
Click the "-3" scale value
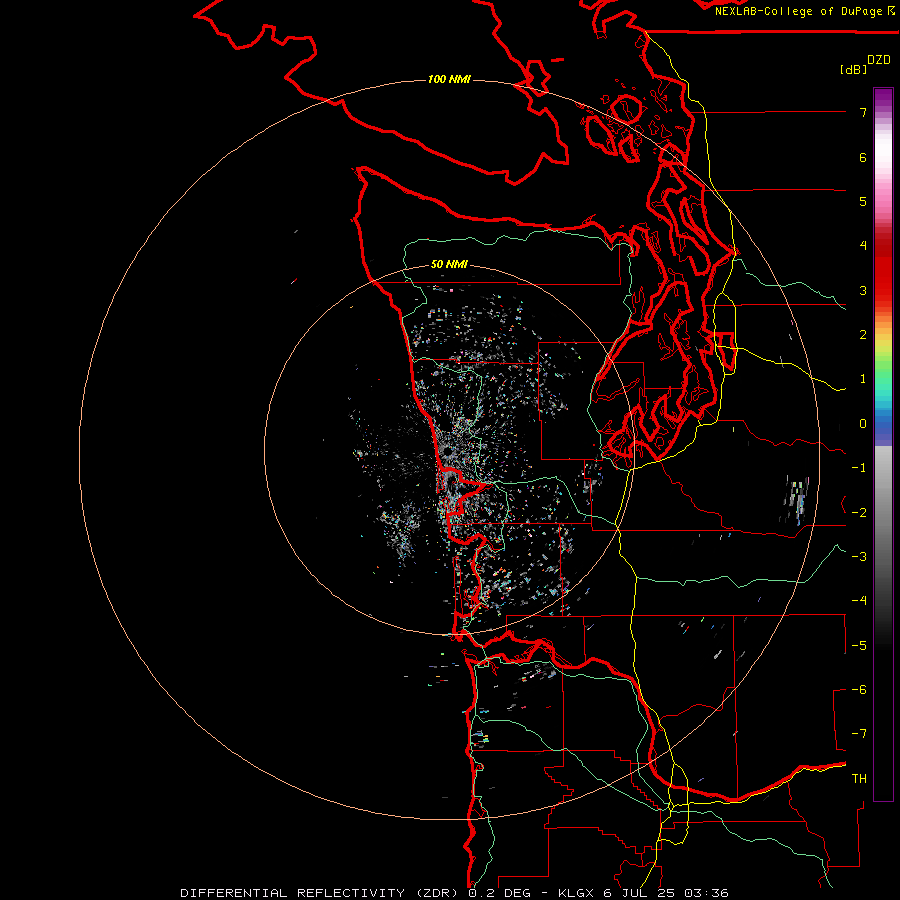[x=859, y=557]
